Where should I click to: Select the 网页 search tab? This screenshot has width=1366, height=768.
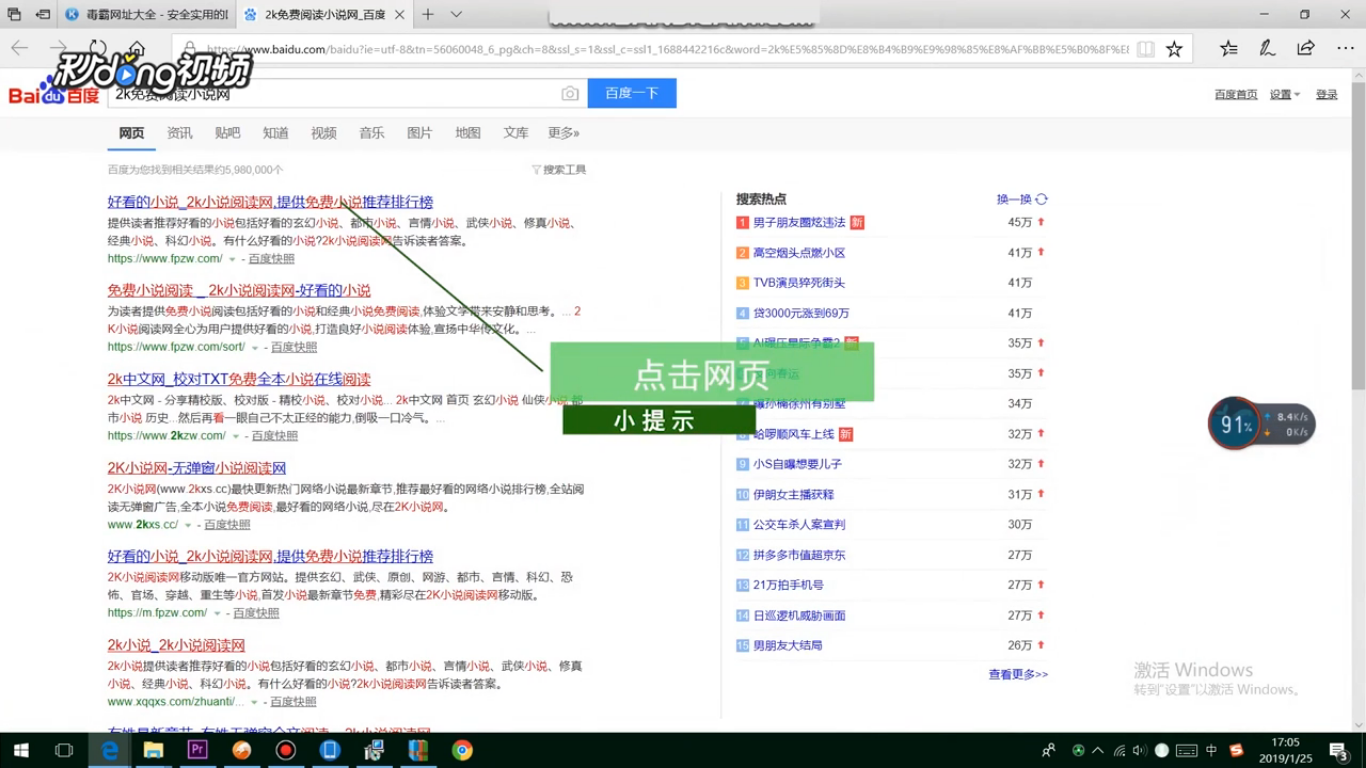[131, 133]
